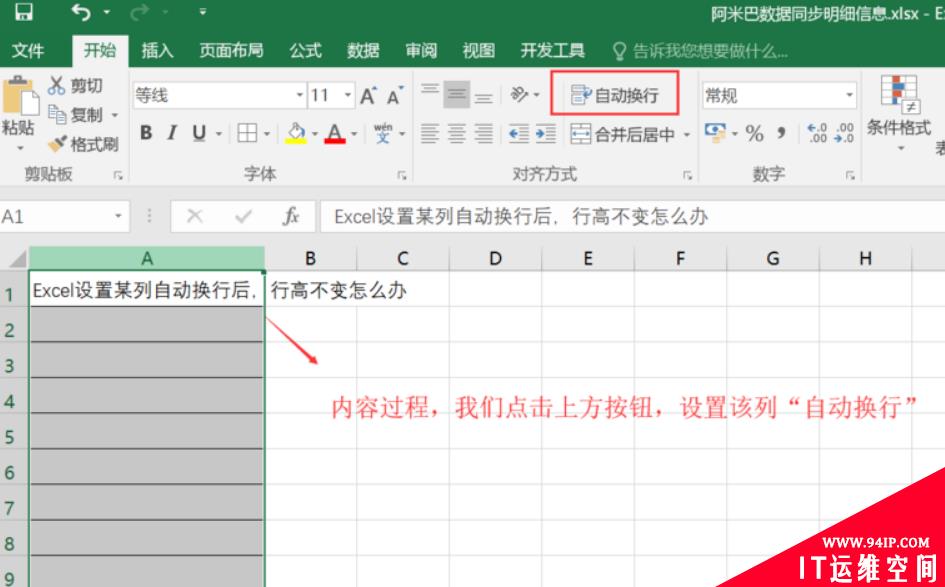
Task: Expand underline style options arrow
Action: 219,134
